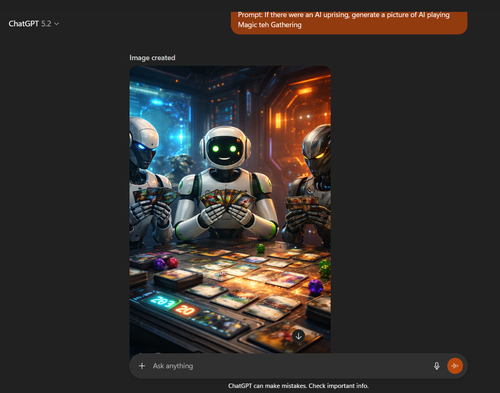Start voice mode with orange waveform button
The height and width of the screenshot is (393, 500).
tap(455, 366)
